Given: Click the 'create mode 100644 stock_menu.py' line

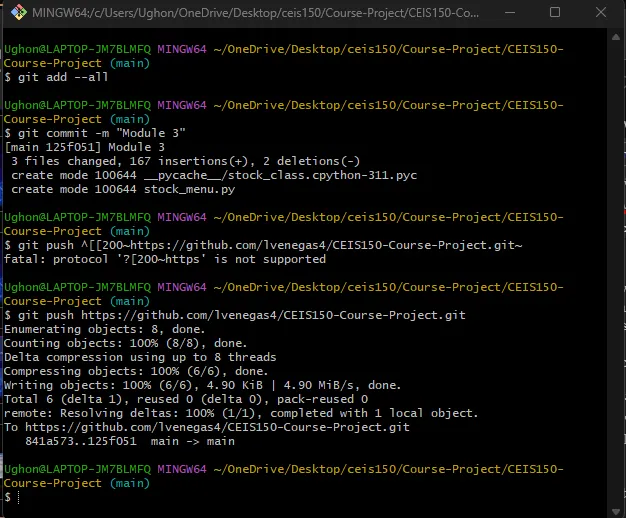Looking at the screenshot, I should click(123, 189).
